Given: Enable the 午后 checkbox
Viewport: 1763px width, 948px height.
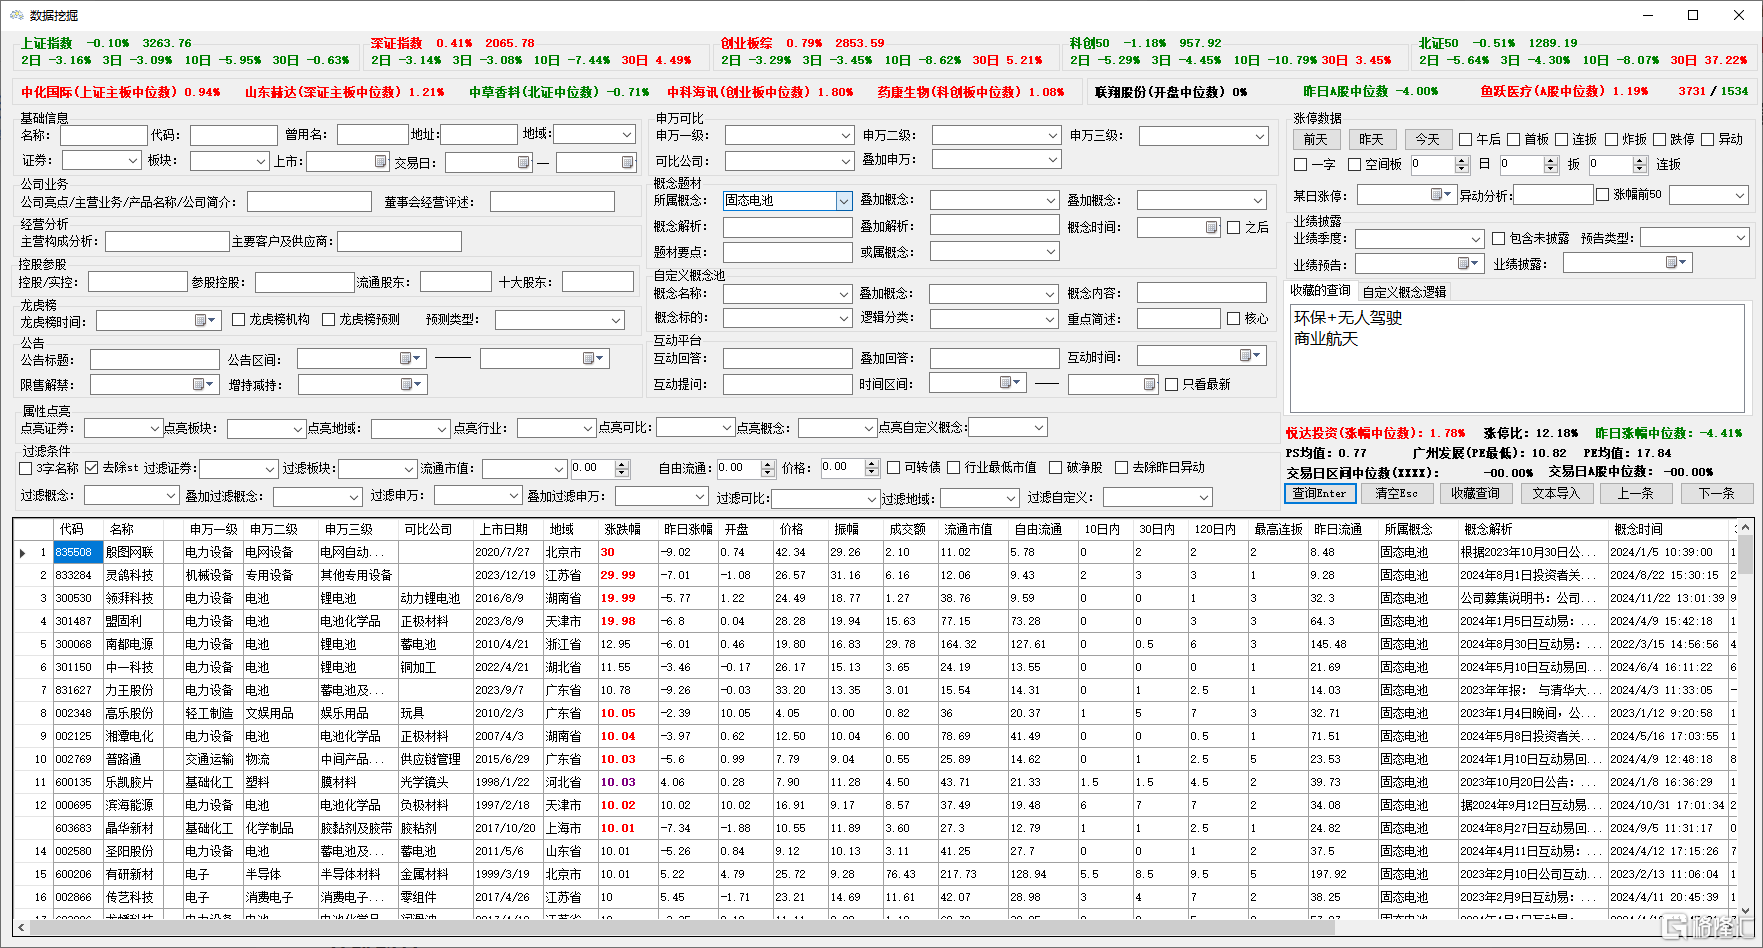Looking at the screenshot, I should pos(1466,140).
